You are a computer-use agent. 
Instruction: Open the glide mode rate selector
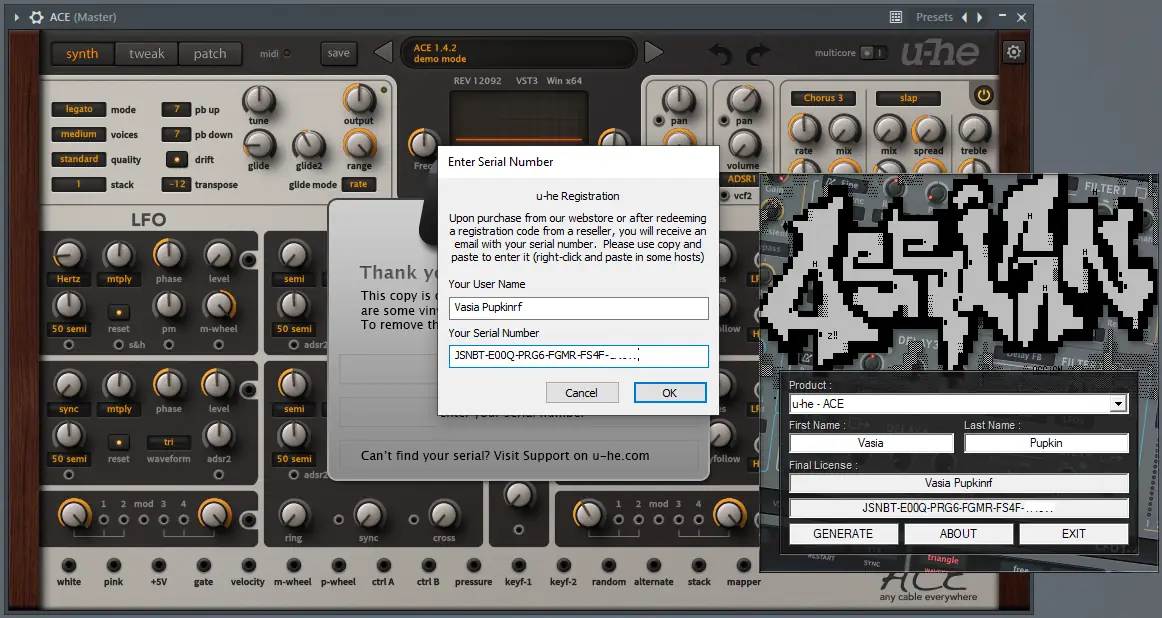tap(358, 185)
